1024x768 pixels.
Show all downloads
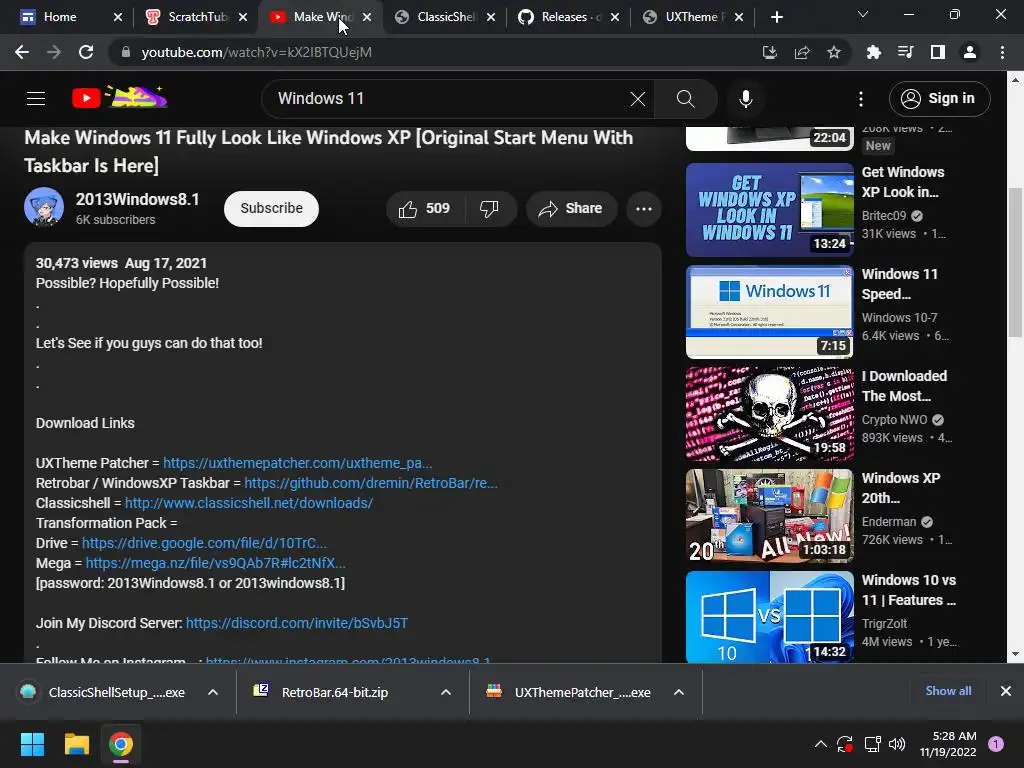point(948,691)
